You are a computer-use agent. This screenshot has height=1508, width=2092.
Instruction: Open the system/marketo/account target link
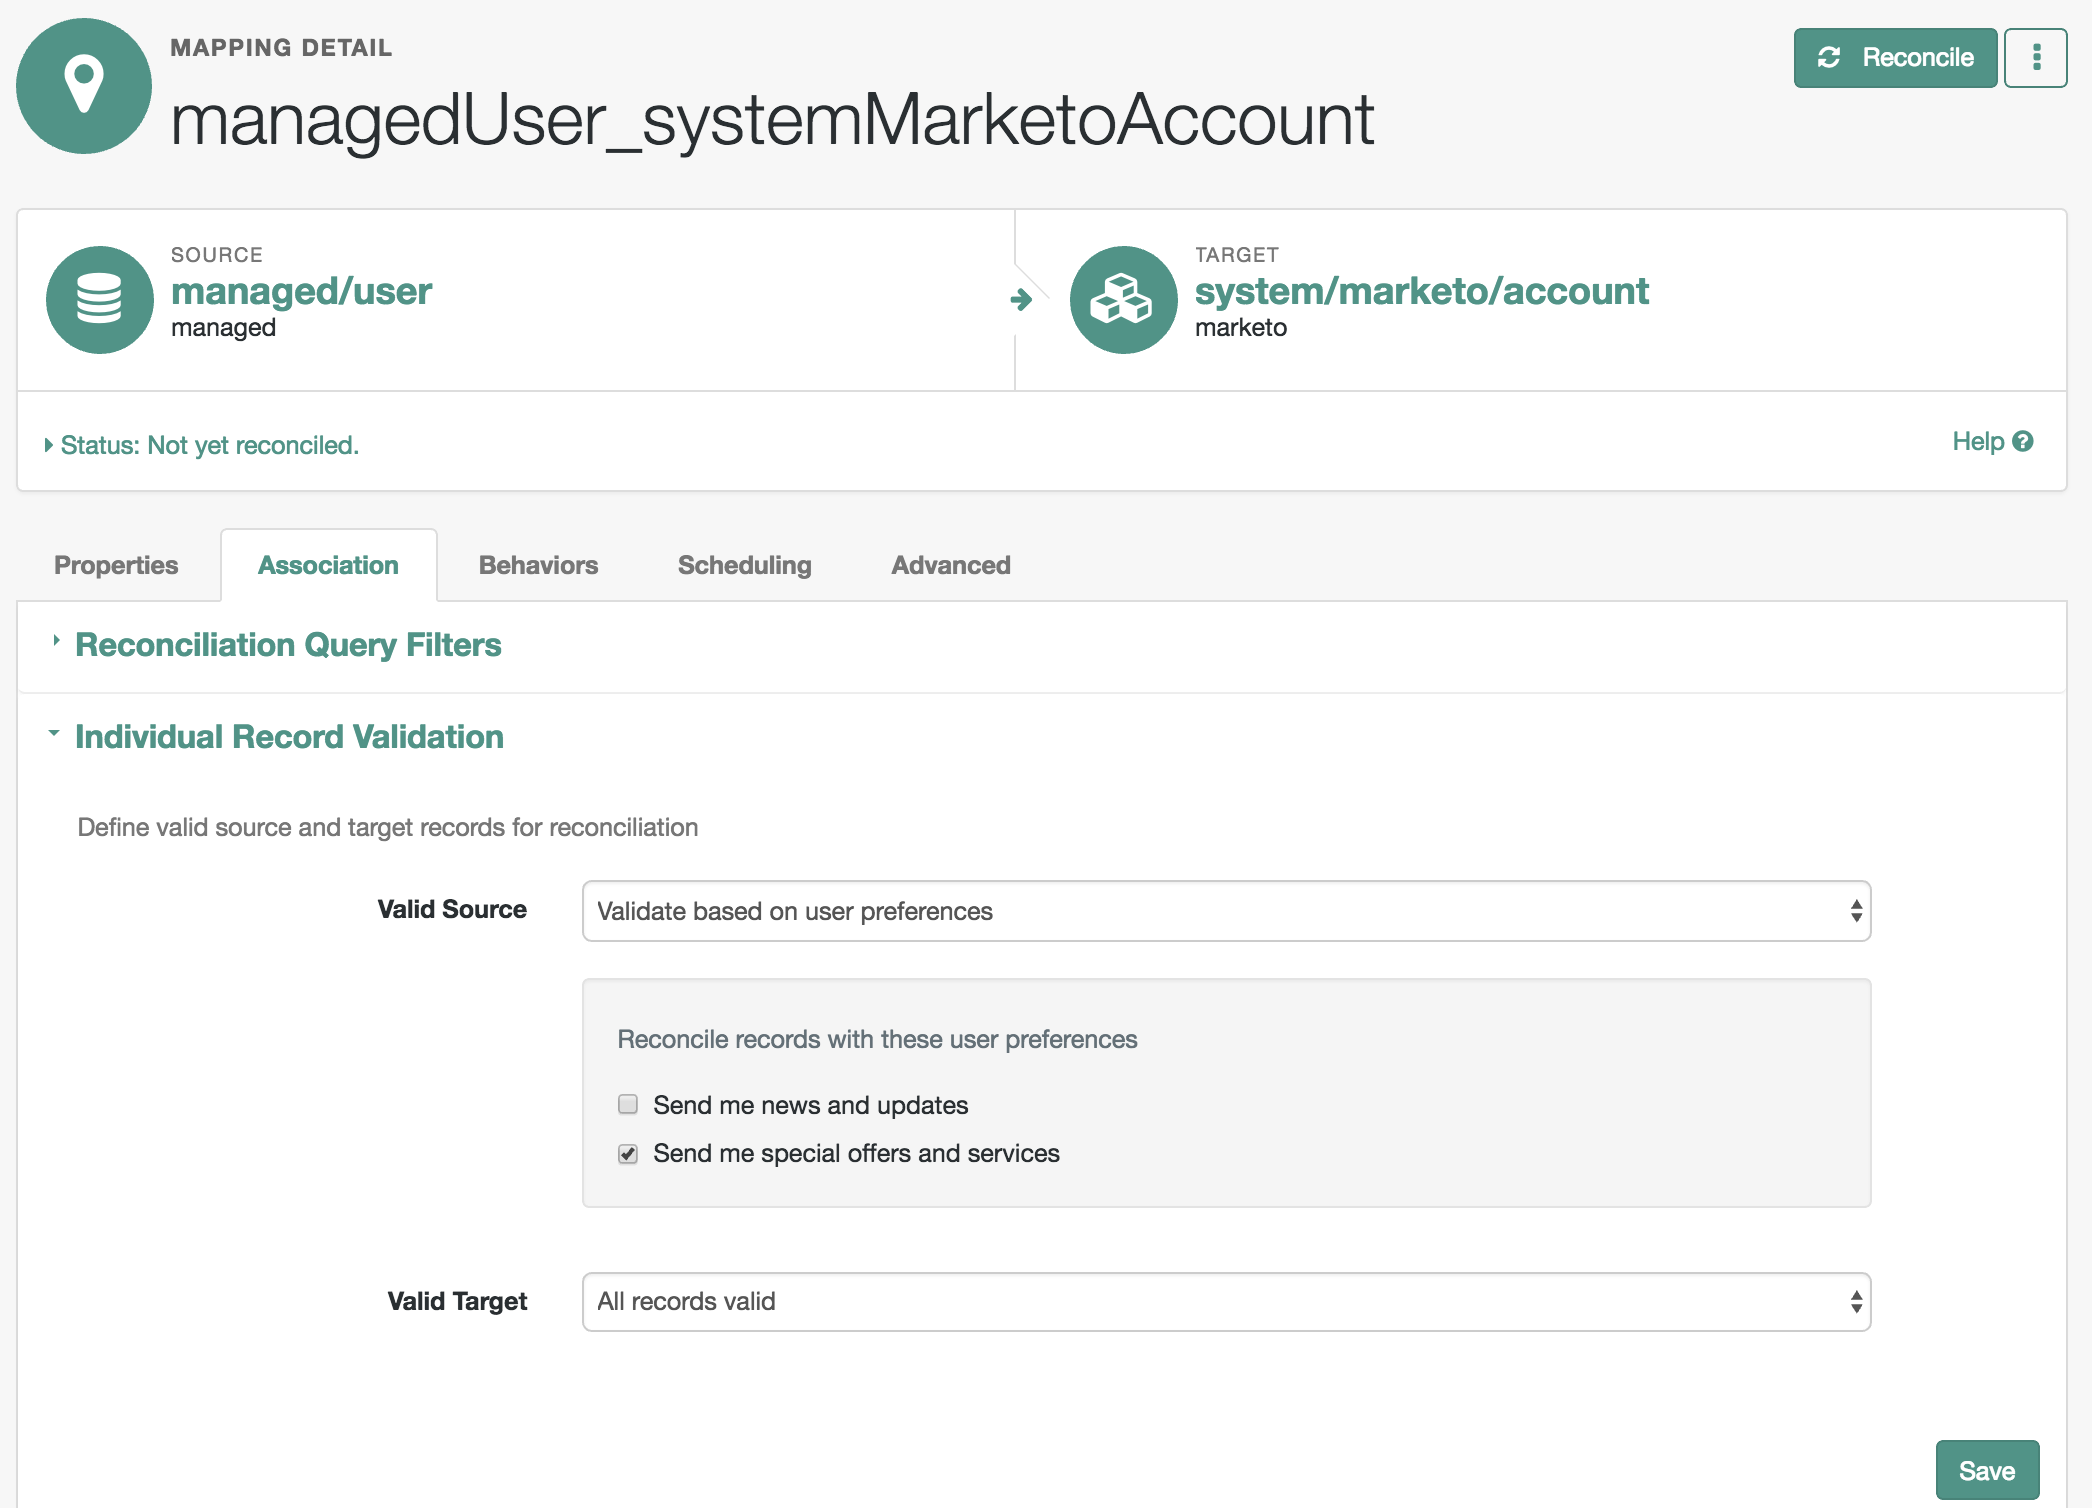click(x=1421, y=291)
